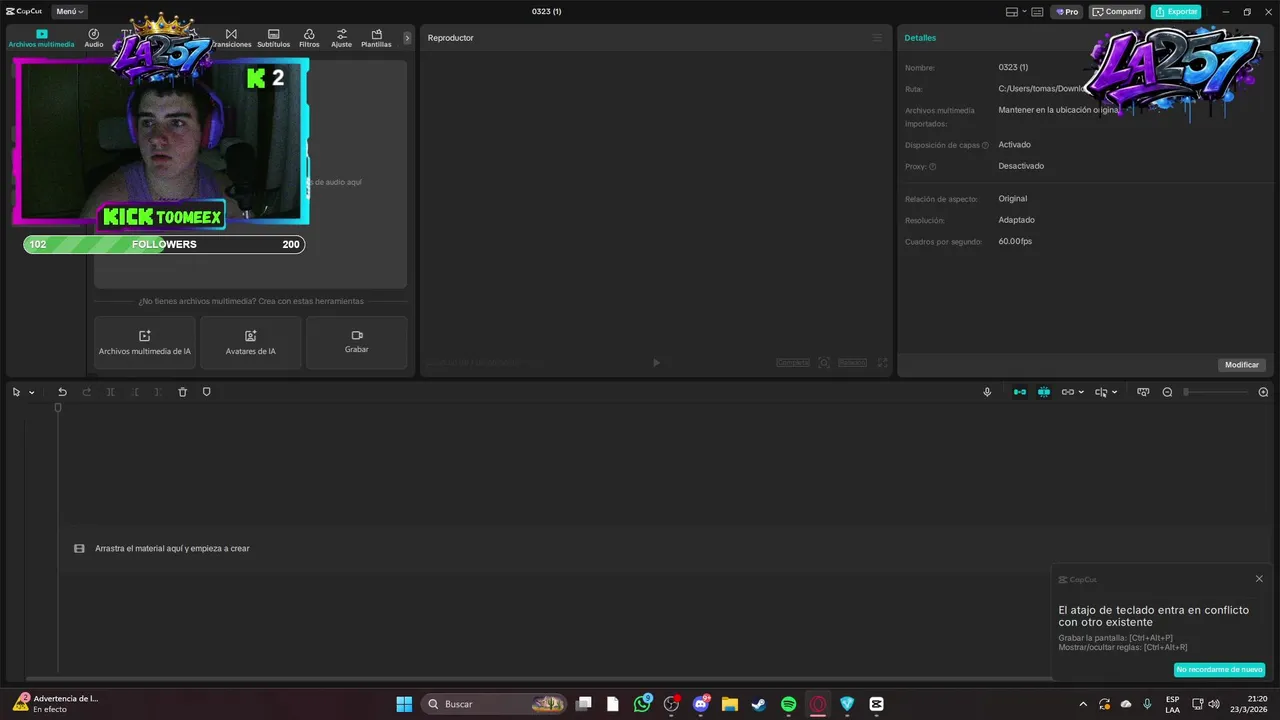Viewport: 1280px width, 720px height.
Task: Expand selection tool mode dropdown
Action: pyautogui.click(x=32, y=393)
